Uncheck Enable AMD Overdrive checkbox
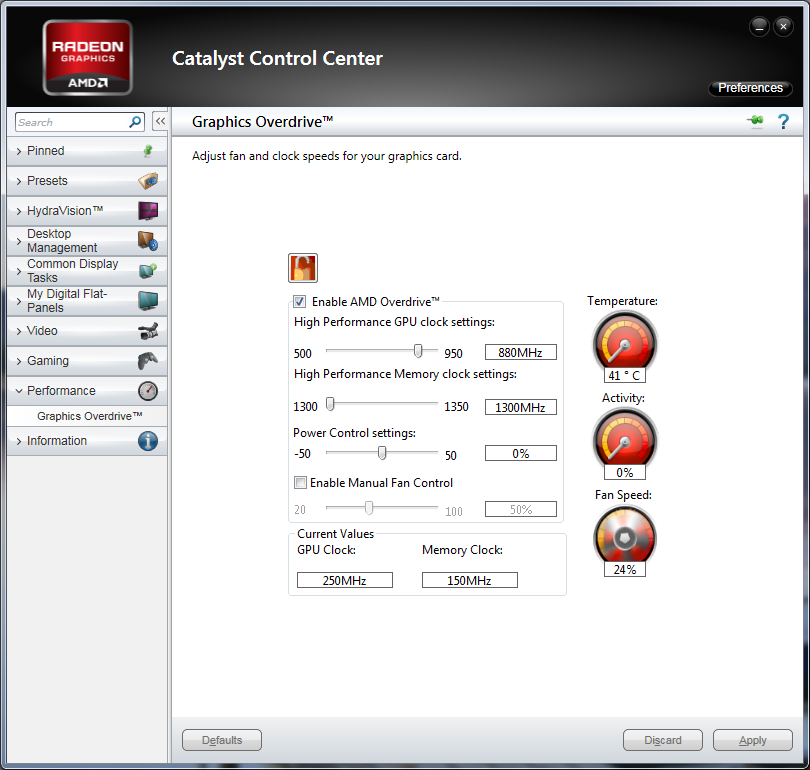 (299, 302)
